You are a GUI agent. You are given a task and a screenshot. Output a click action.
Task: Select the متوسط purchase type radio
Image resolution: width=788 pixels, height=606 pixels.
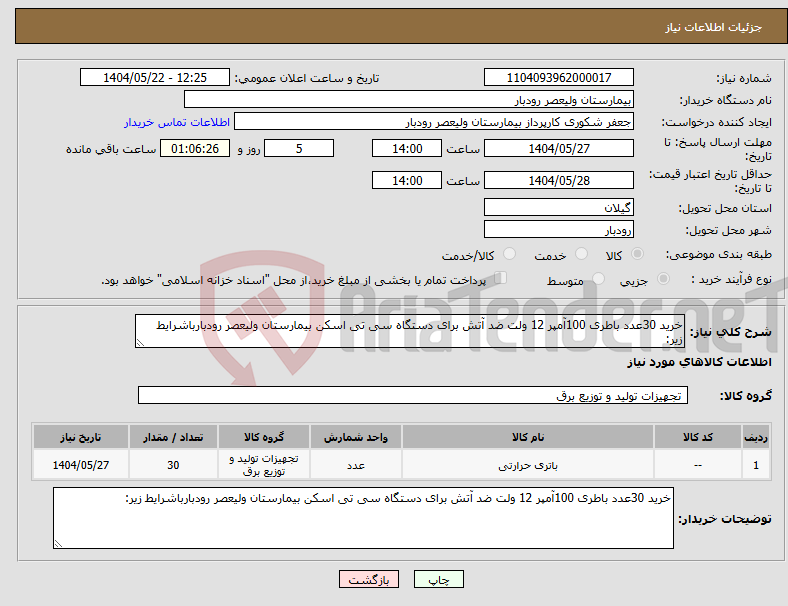598,279
